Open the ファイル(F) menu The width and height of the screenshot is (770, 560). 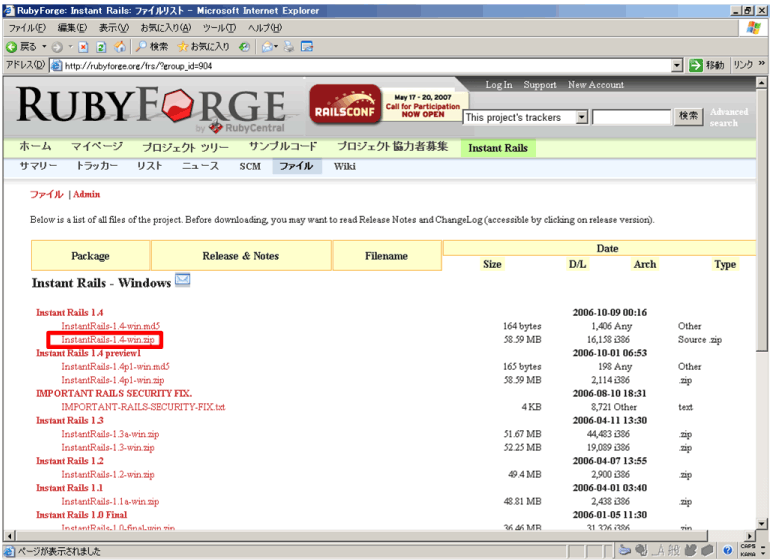coord(27,28)
